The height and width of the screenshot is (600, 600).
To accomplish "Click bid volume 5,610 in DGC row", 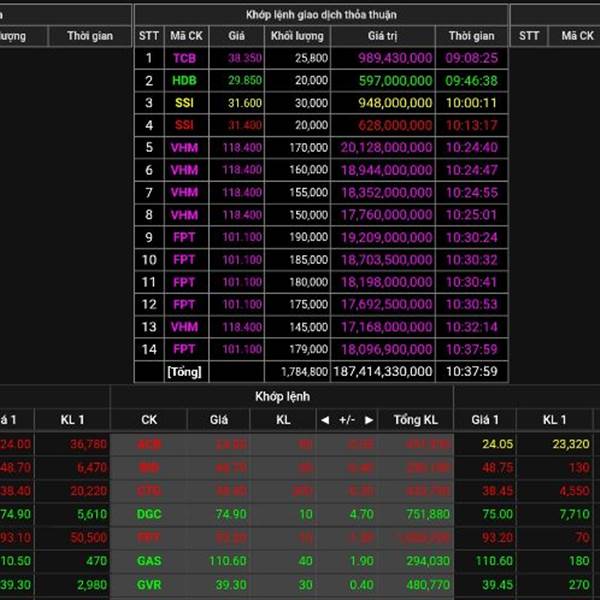I will click(x=92, y=514).
